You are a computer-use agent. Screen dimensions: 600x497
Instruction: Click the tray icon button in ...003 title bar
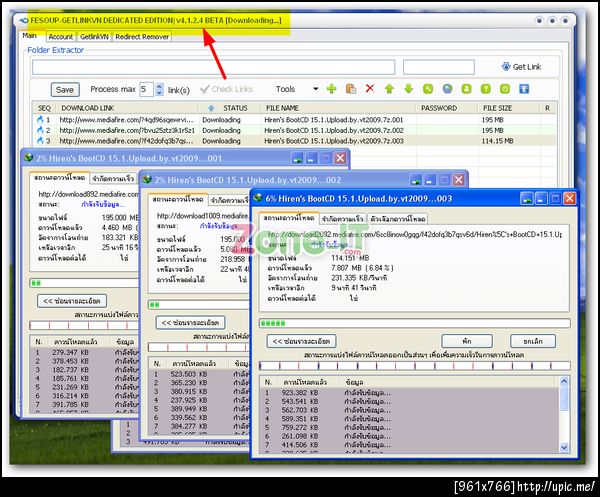click(x=527, y=198)
